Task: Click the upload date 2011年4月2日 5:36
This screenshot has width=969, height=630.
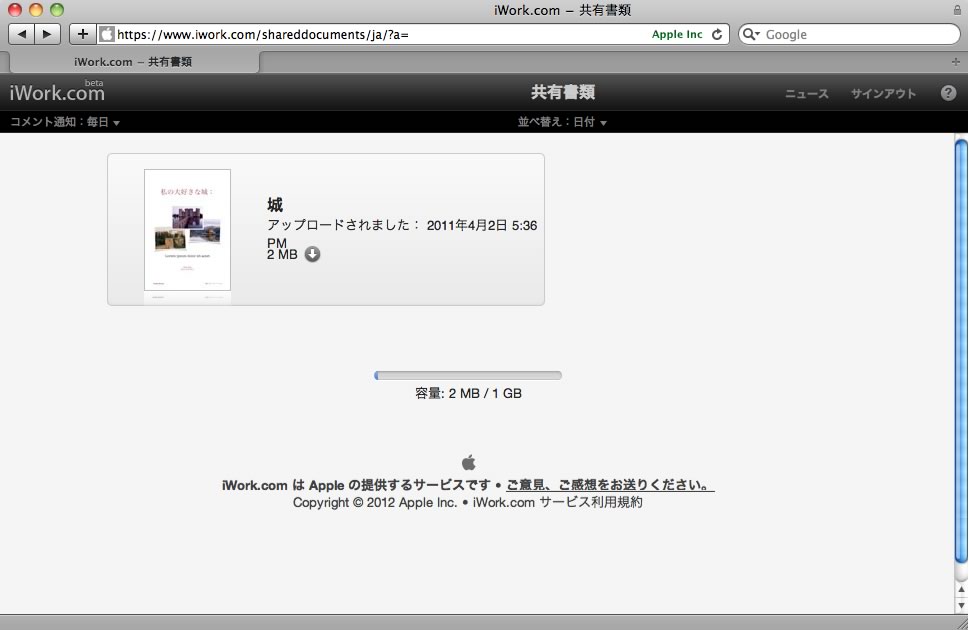Action: [x=482, y=226]
